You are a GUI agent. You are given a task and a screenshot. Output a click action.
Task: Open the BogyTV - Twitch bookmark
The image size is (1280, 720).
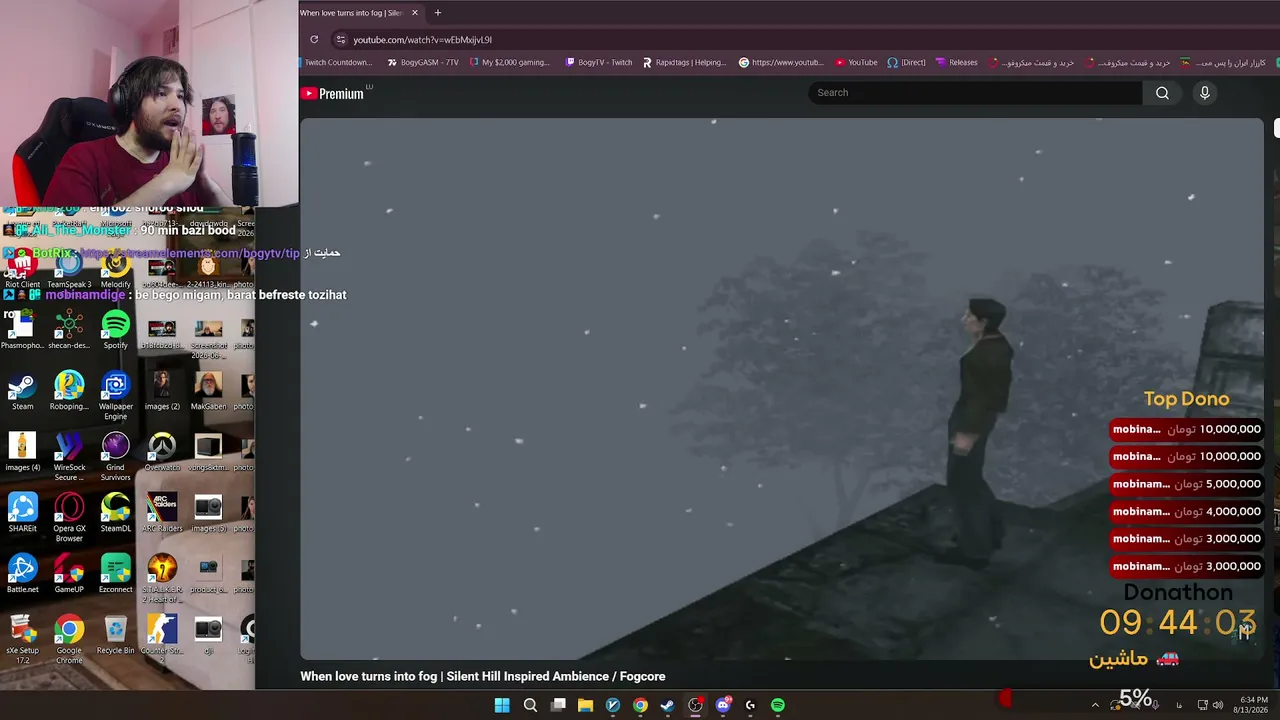click(599, 62)
